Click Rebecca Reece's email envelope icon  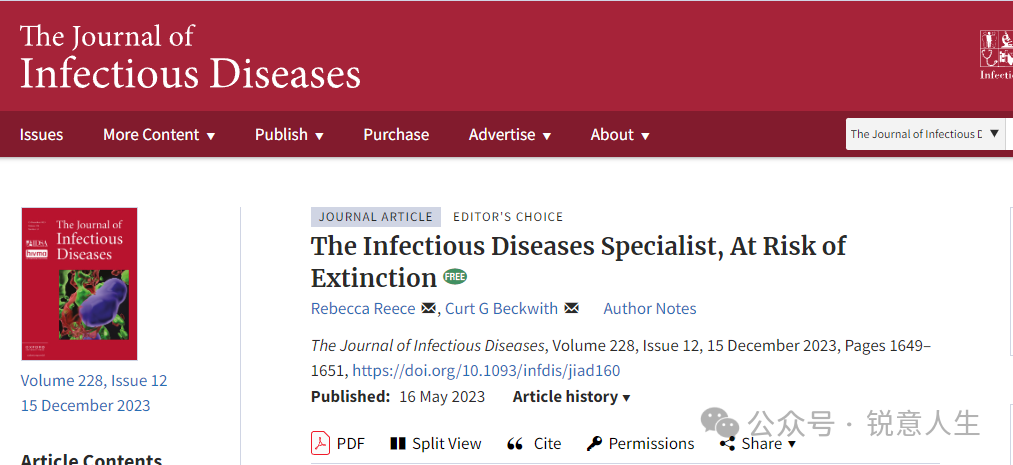[x=428, y=308]
